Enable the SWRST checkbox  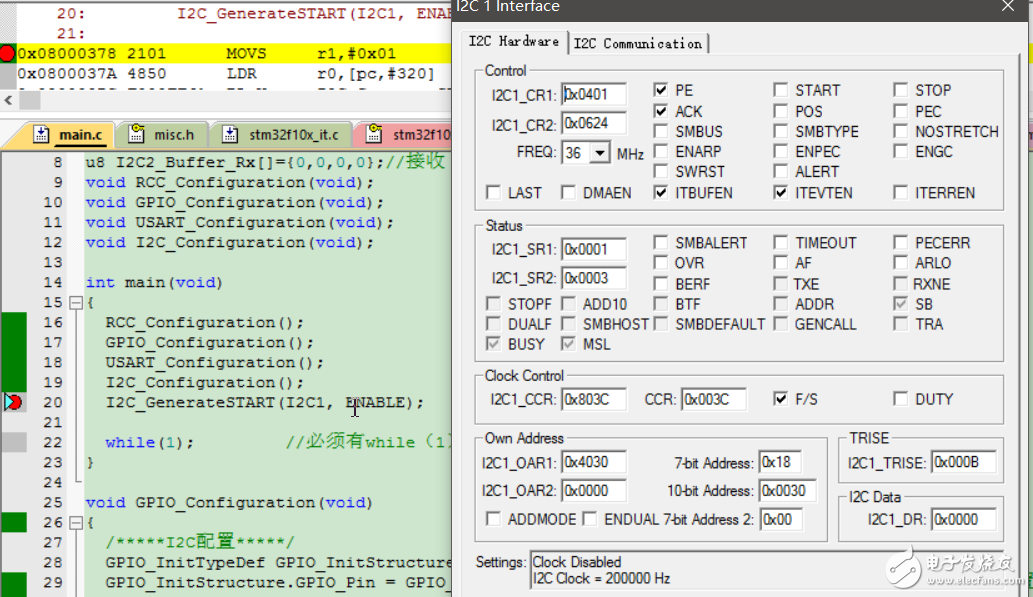661,171
